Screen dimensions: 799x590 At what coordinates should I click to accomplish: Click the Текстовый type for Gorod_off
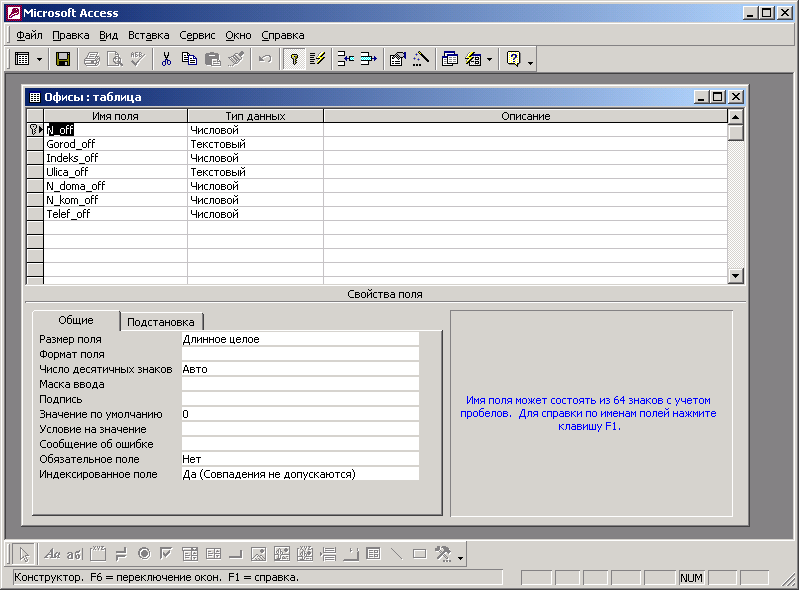click(255, 144)
